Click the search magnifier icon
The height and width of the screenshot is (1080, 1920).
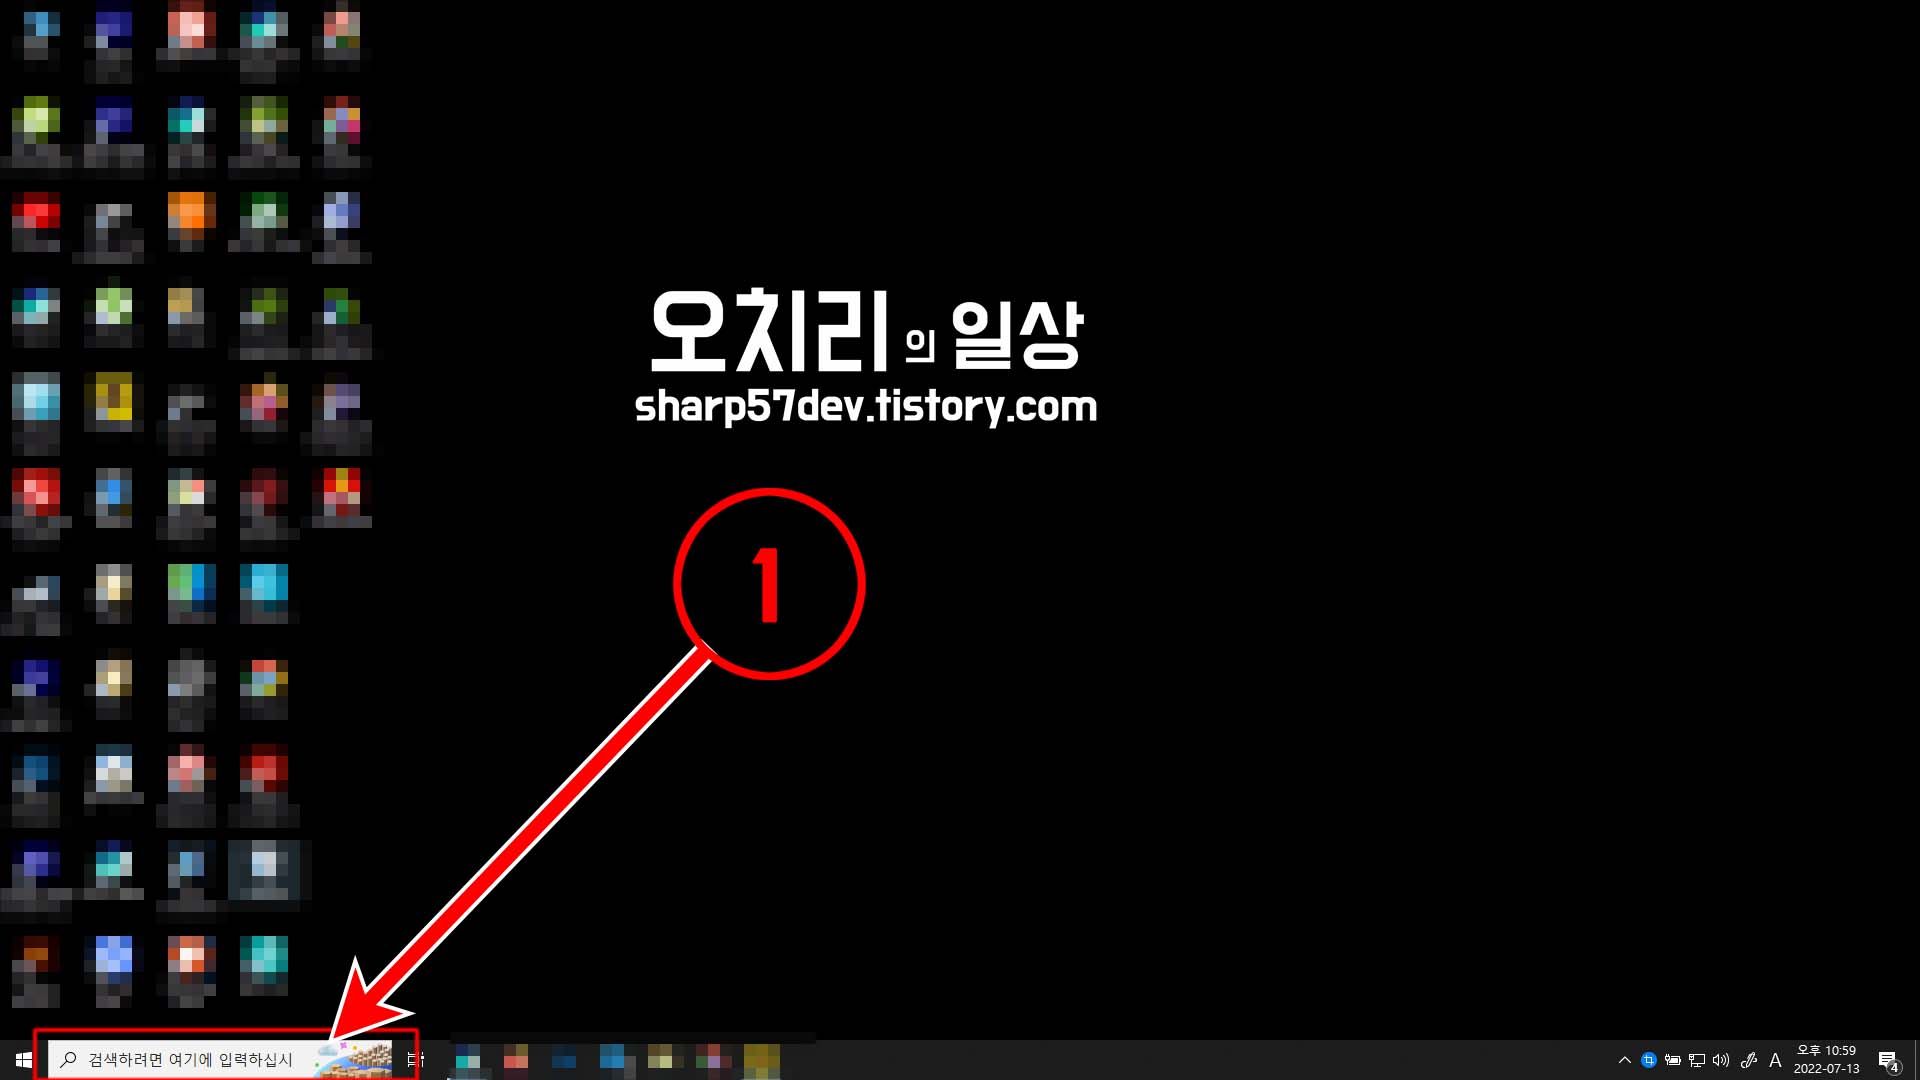[68, 1060]
